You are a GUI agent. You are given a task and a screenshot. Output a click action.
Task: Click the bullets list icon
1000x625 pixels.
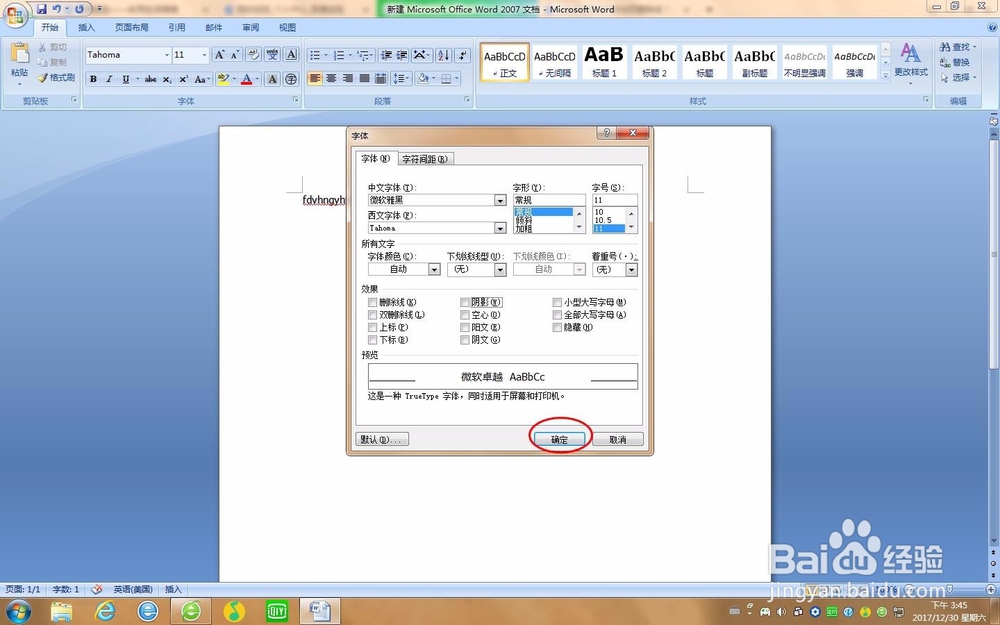pyautogui.click(x=315, y=55)
